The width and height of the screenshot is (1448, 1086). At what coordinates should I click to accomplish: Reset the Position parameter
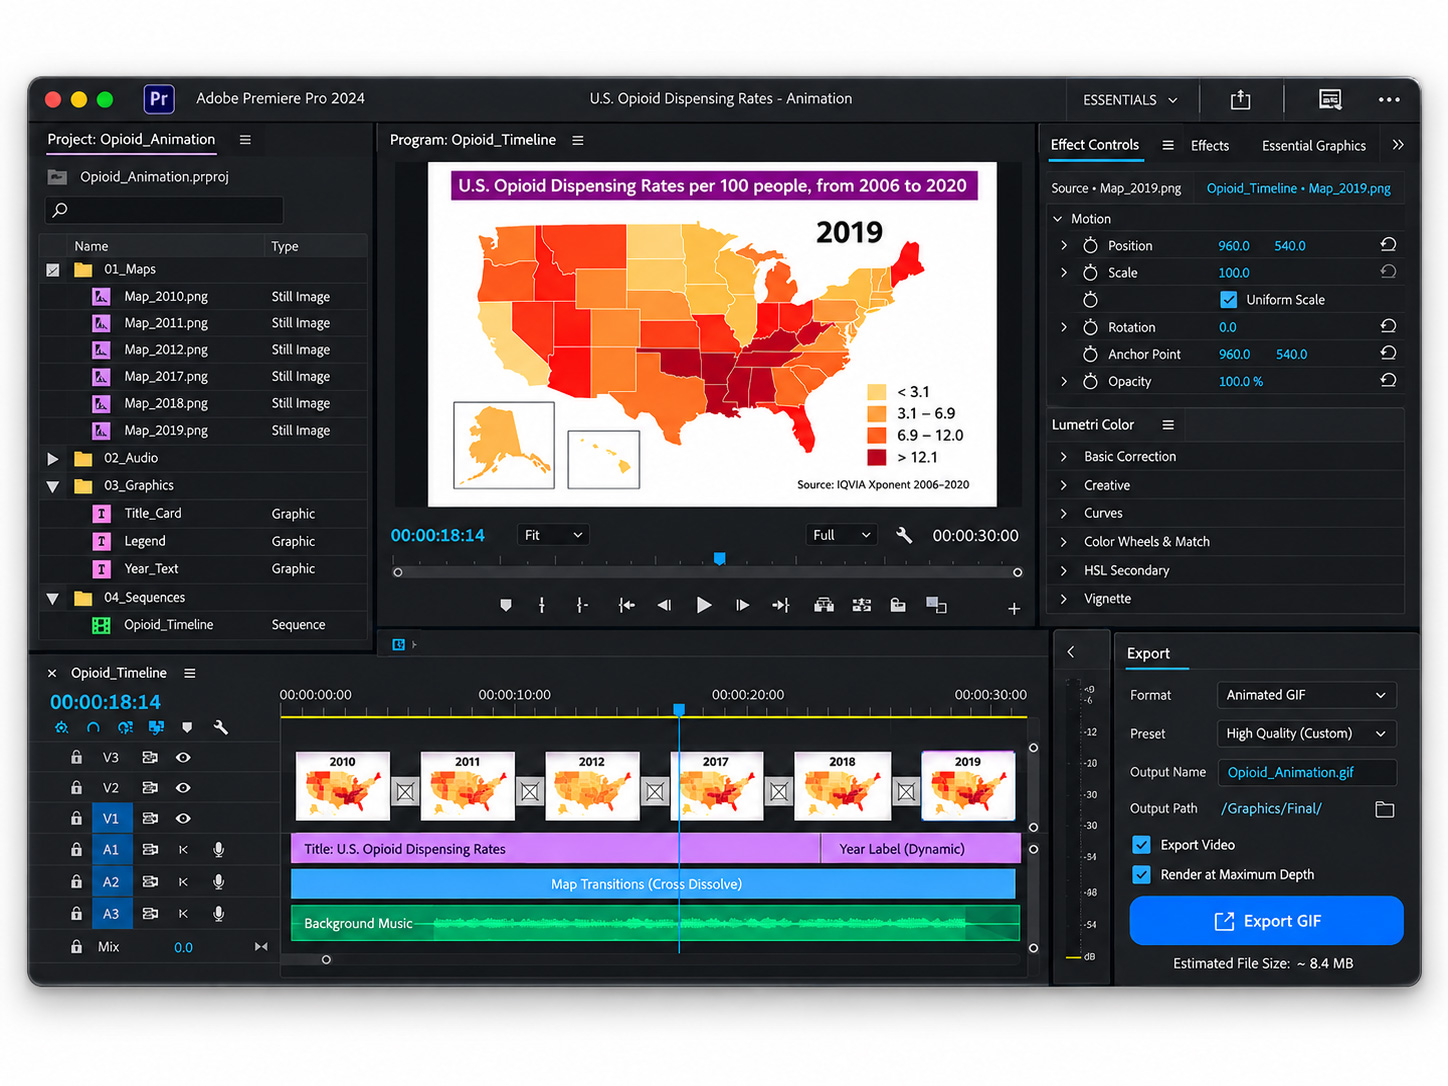click(1388, 245)
